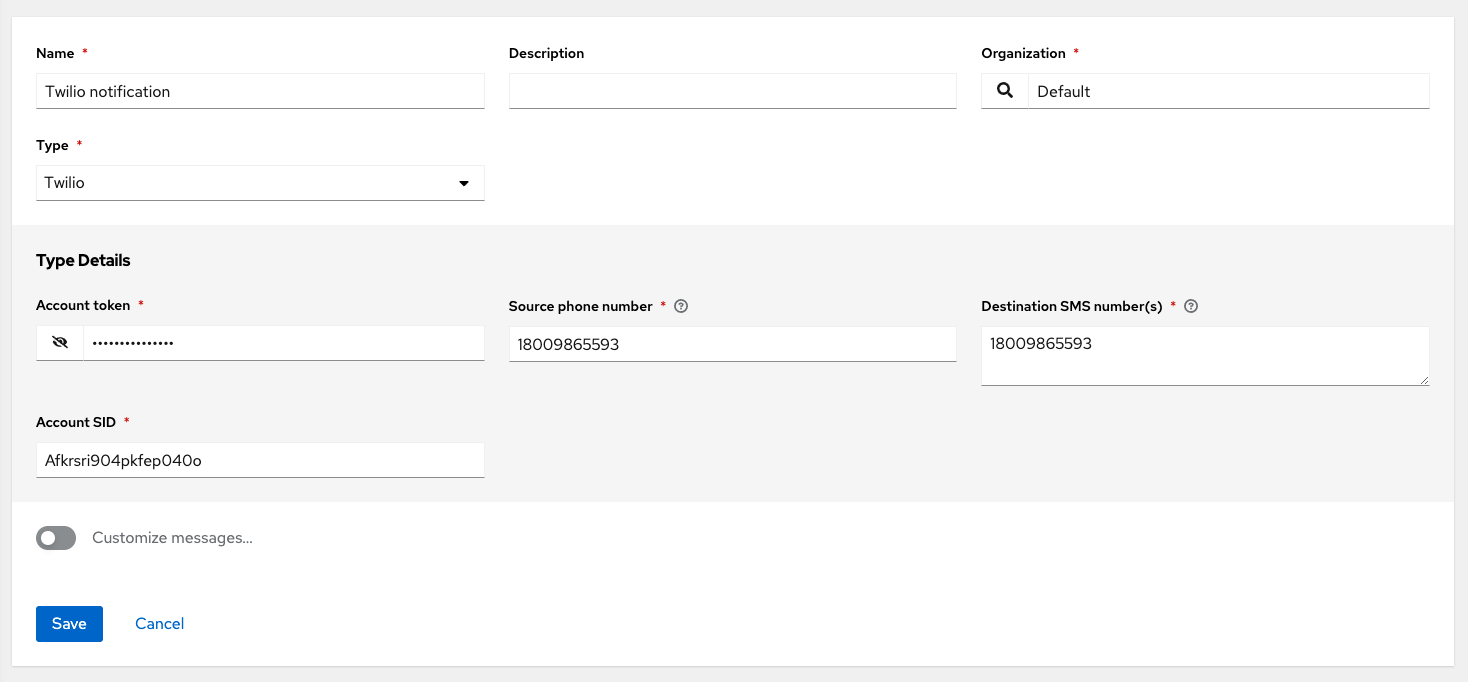Click the Organization field showing Default
1468x682 pixels.
tap(1227, 91)
